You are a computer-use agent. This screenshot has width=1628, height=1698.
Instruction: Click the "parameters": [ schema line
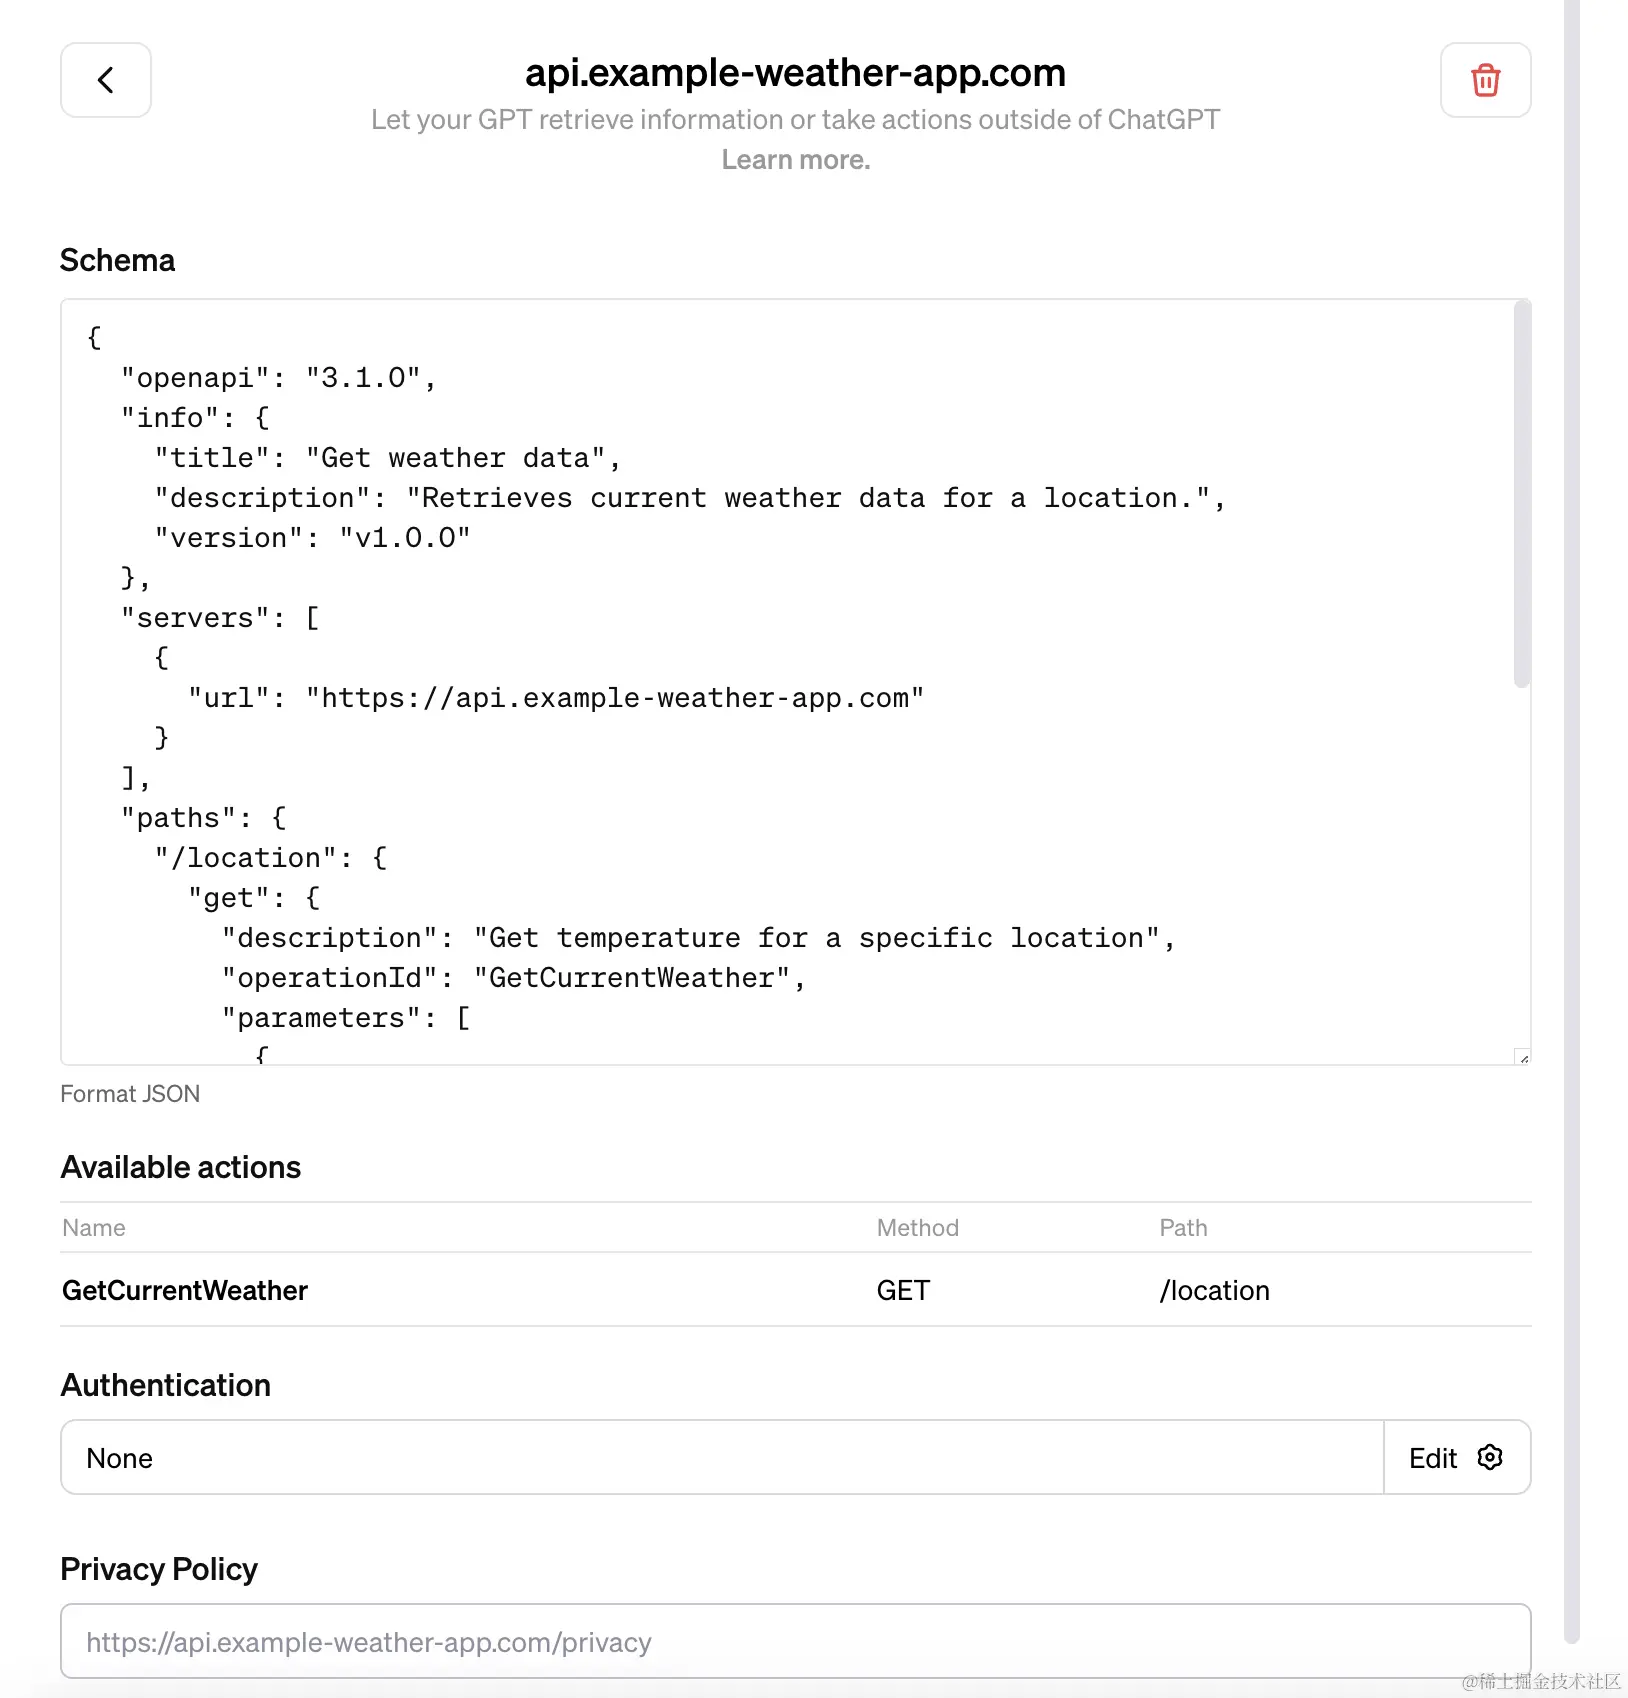(x=346, y=1018)
